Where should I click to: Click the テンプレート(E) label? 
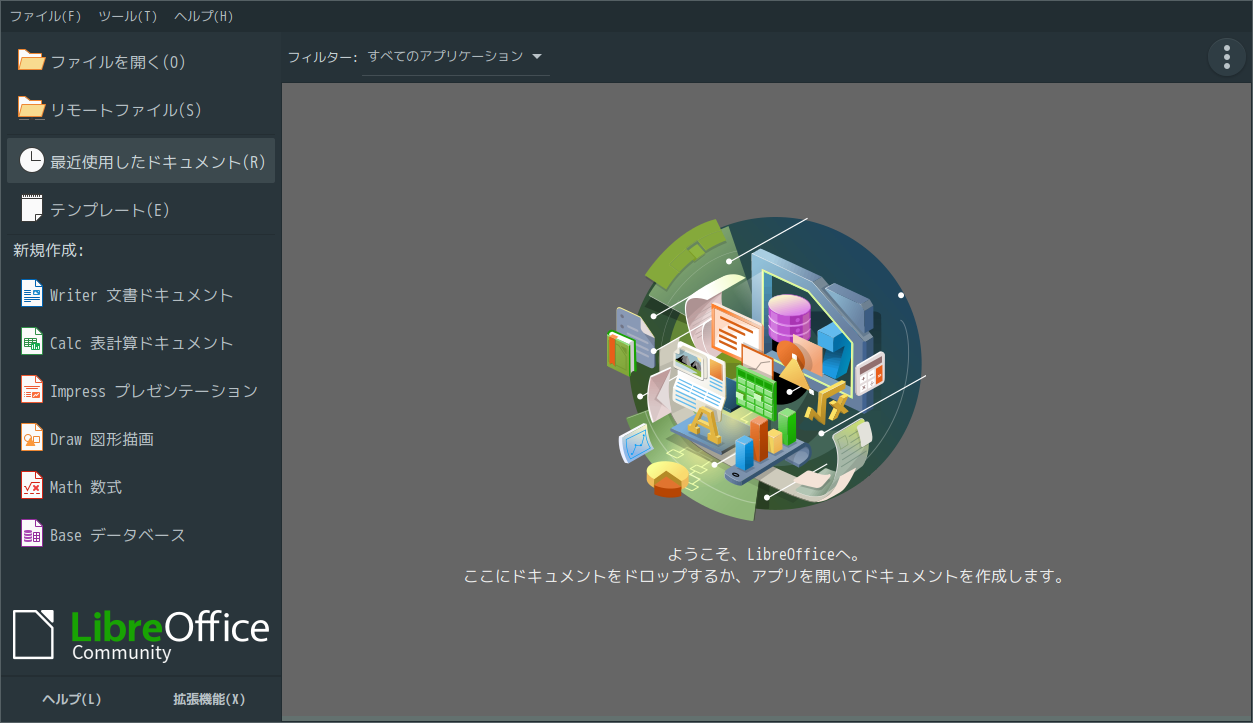point(110,210)
